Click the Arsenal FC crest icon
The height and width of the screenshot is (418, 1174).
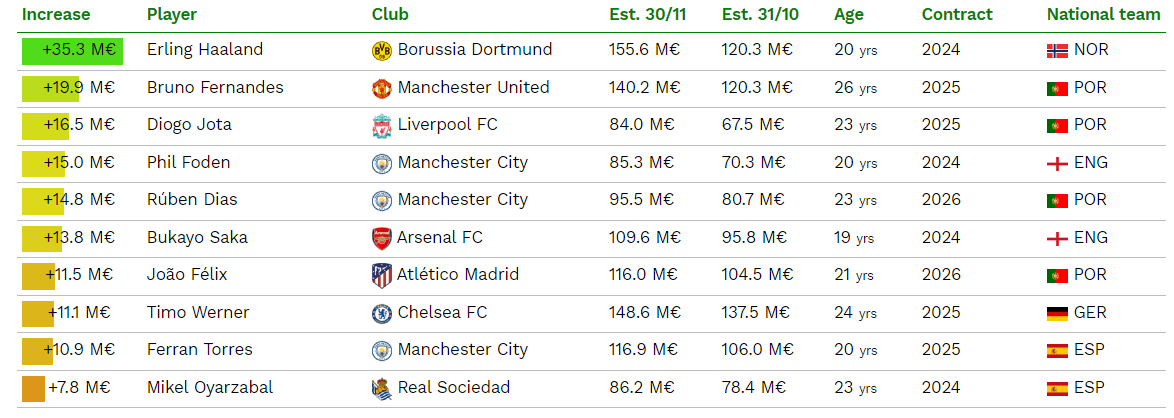[x=382, y=238]
